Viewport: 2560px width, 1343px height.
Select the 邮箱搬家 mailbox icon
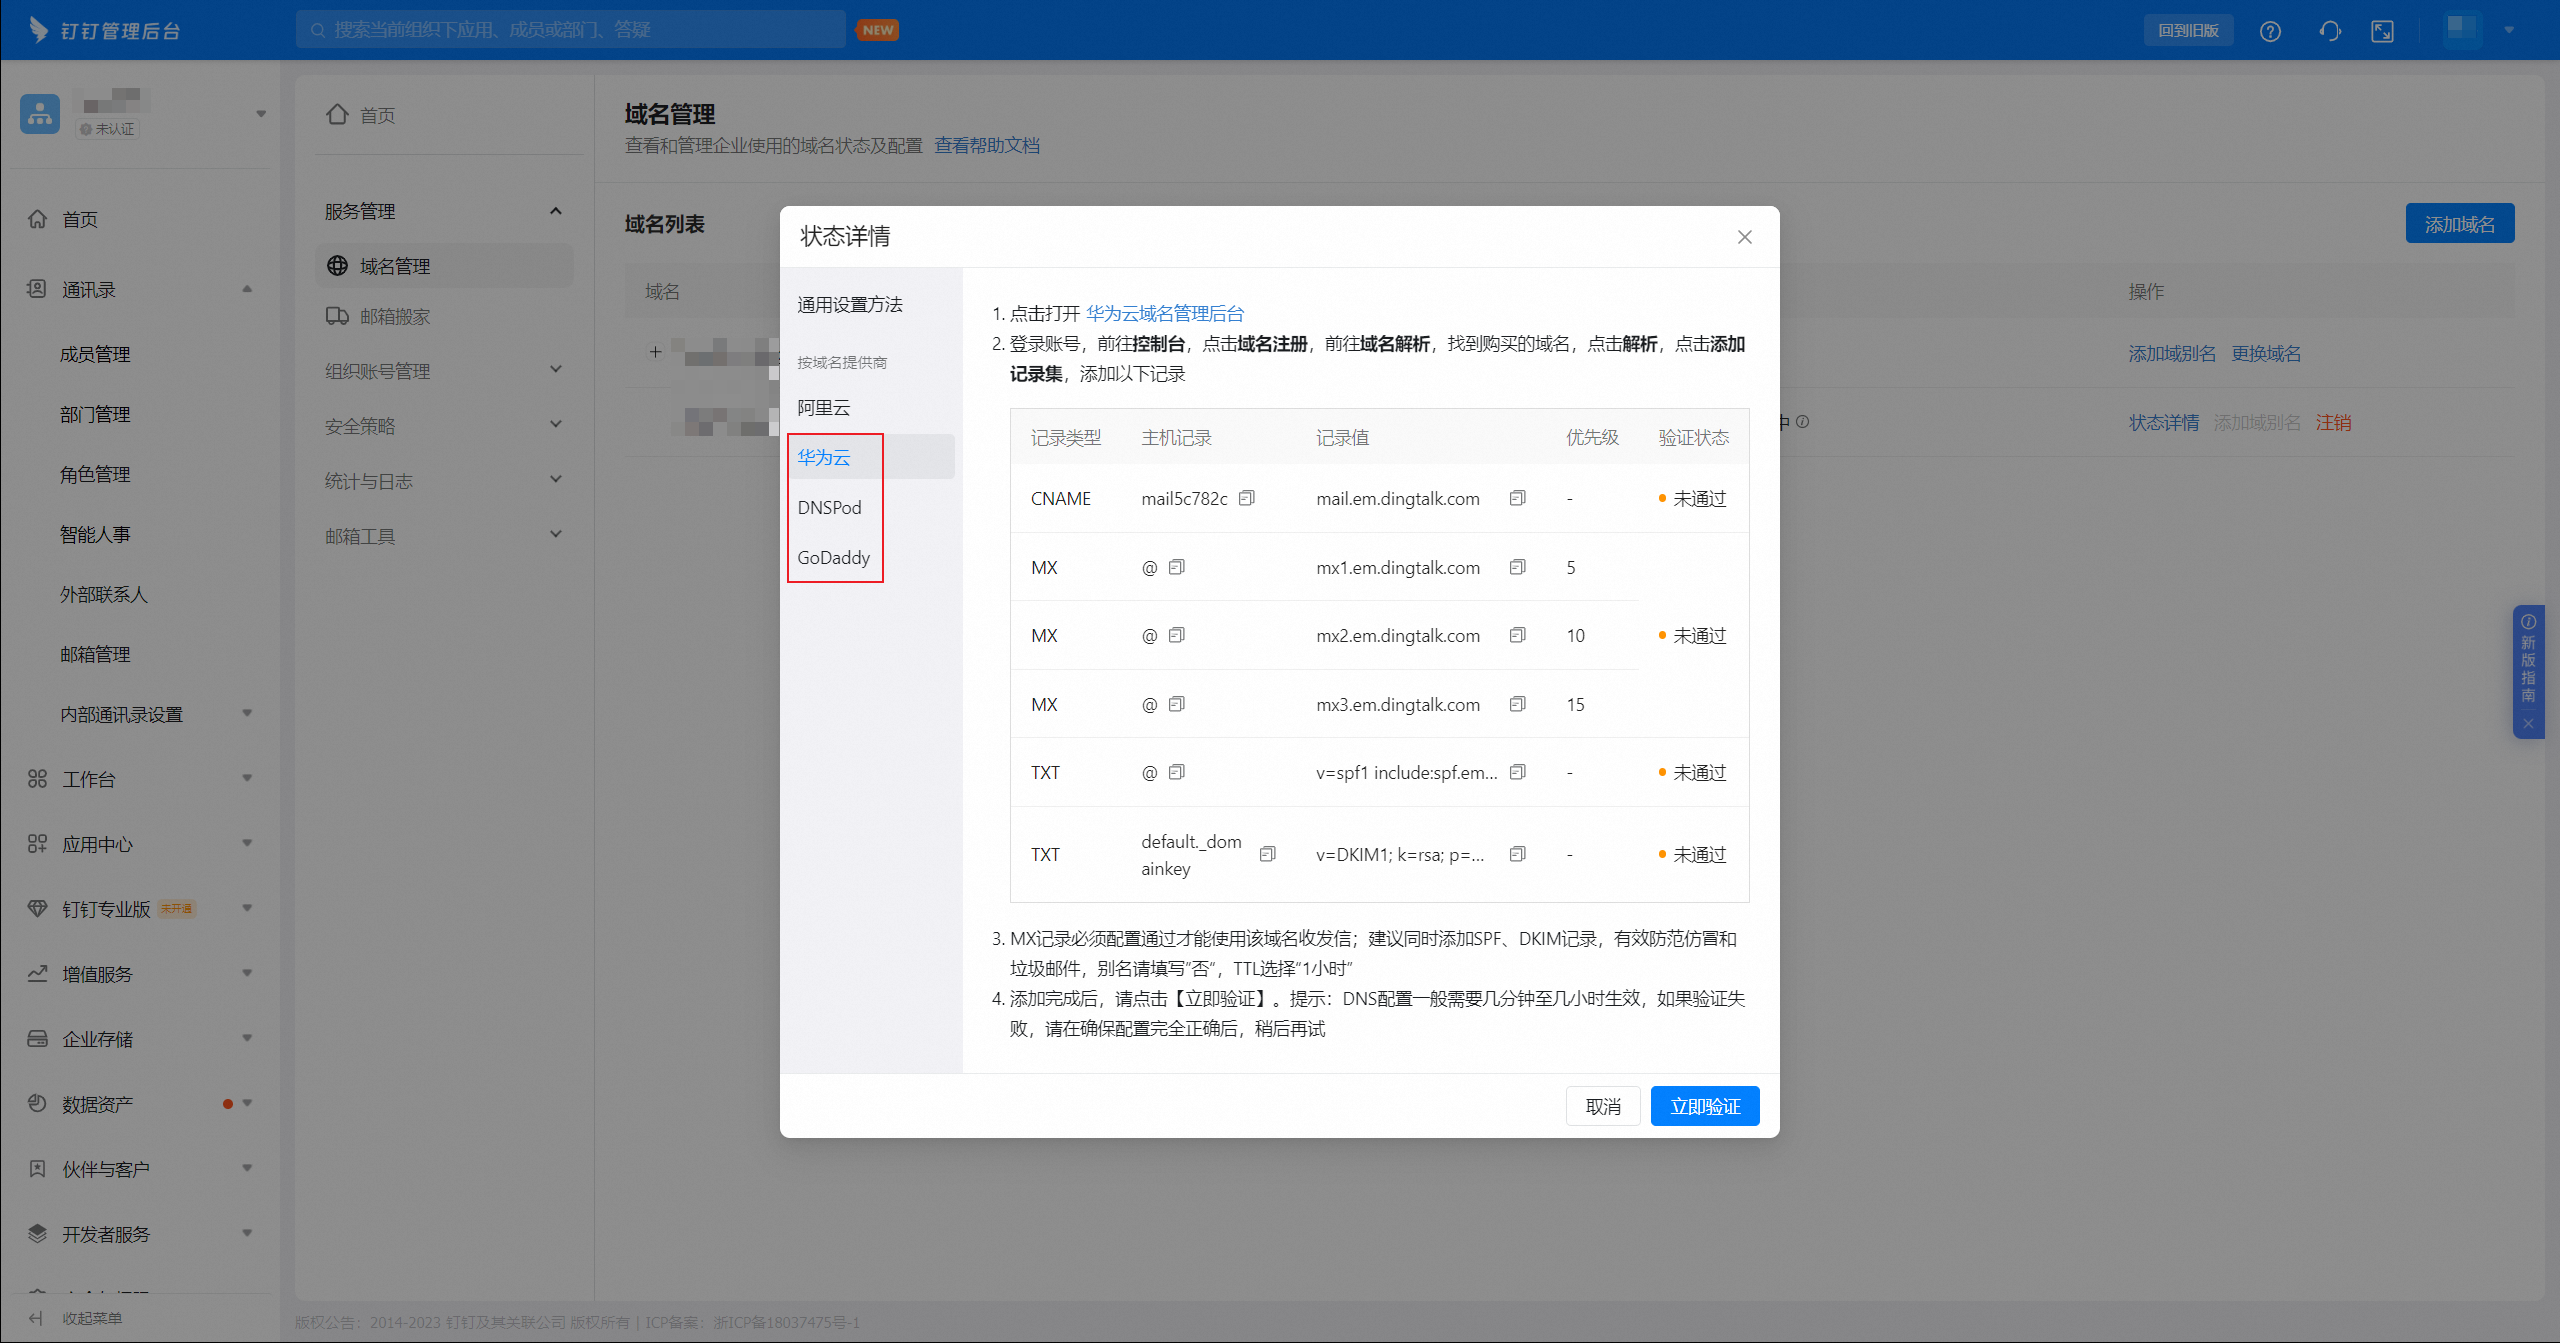337,316
